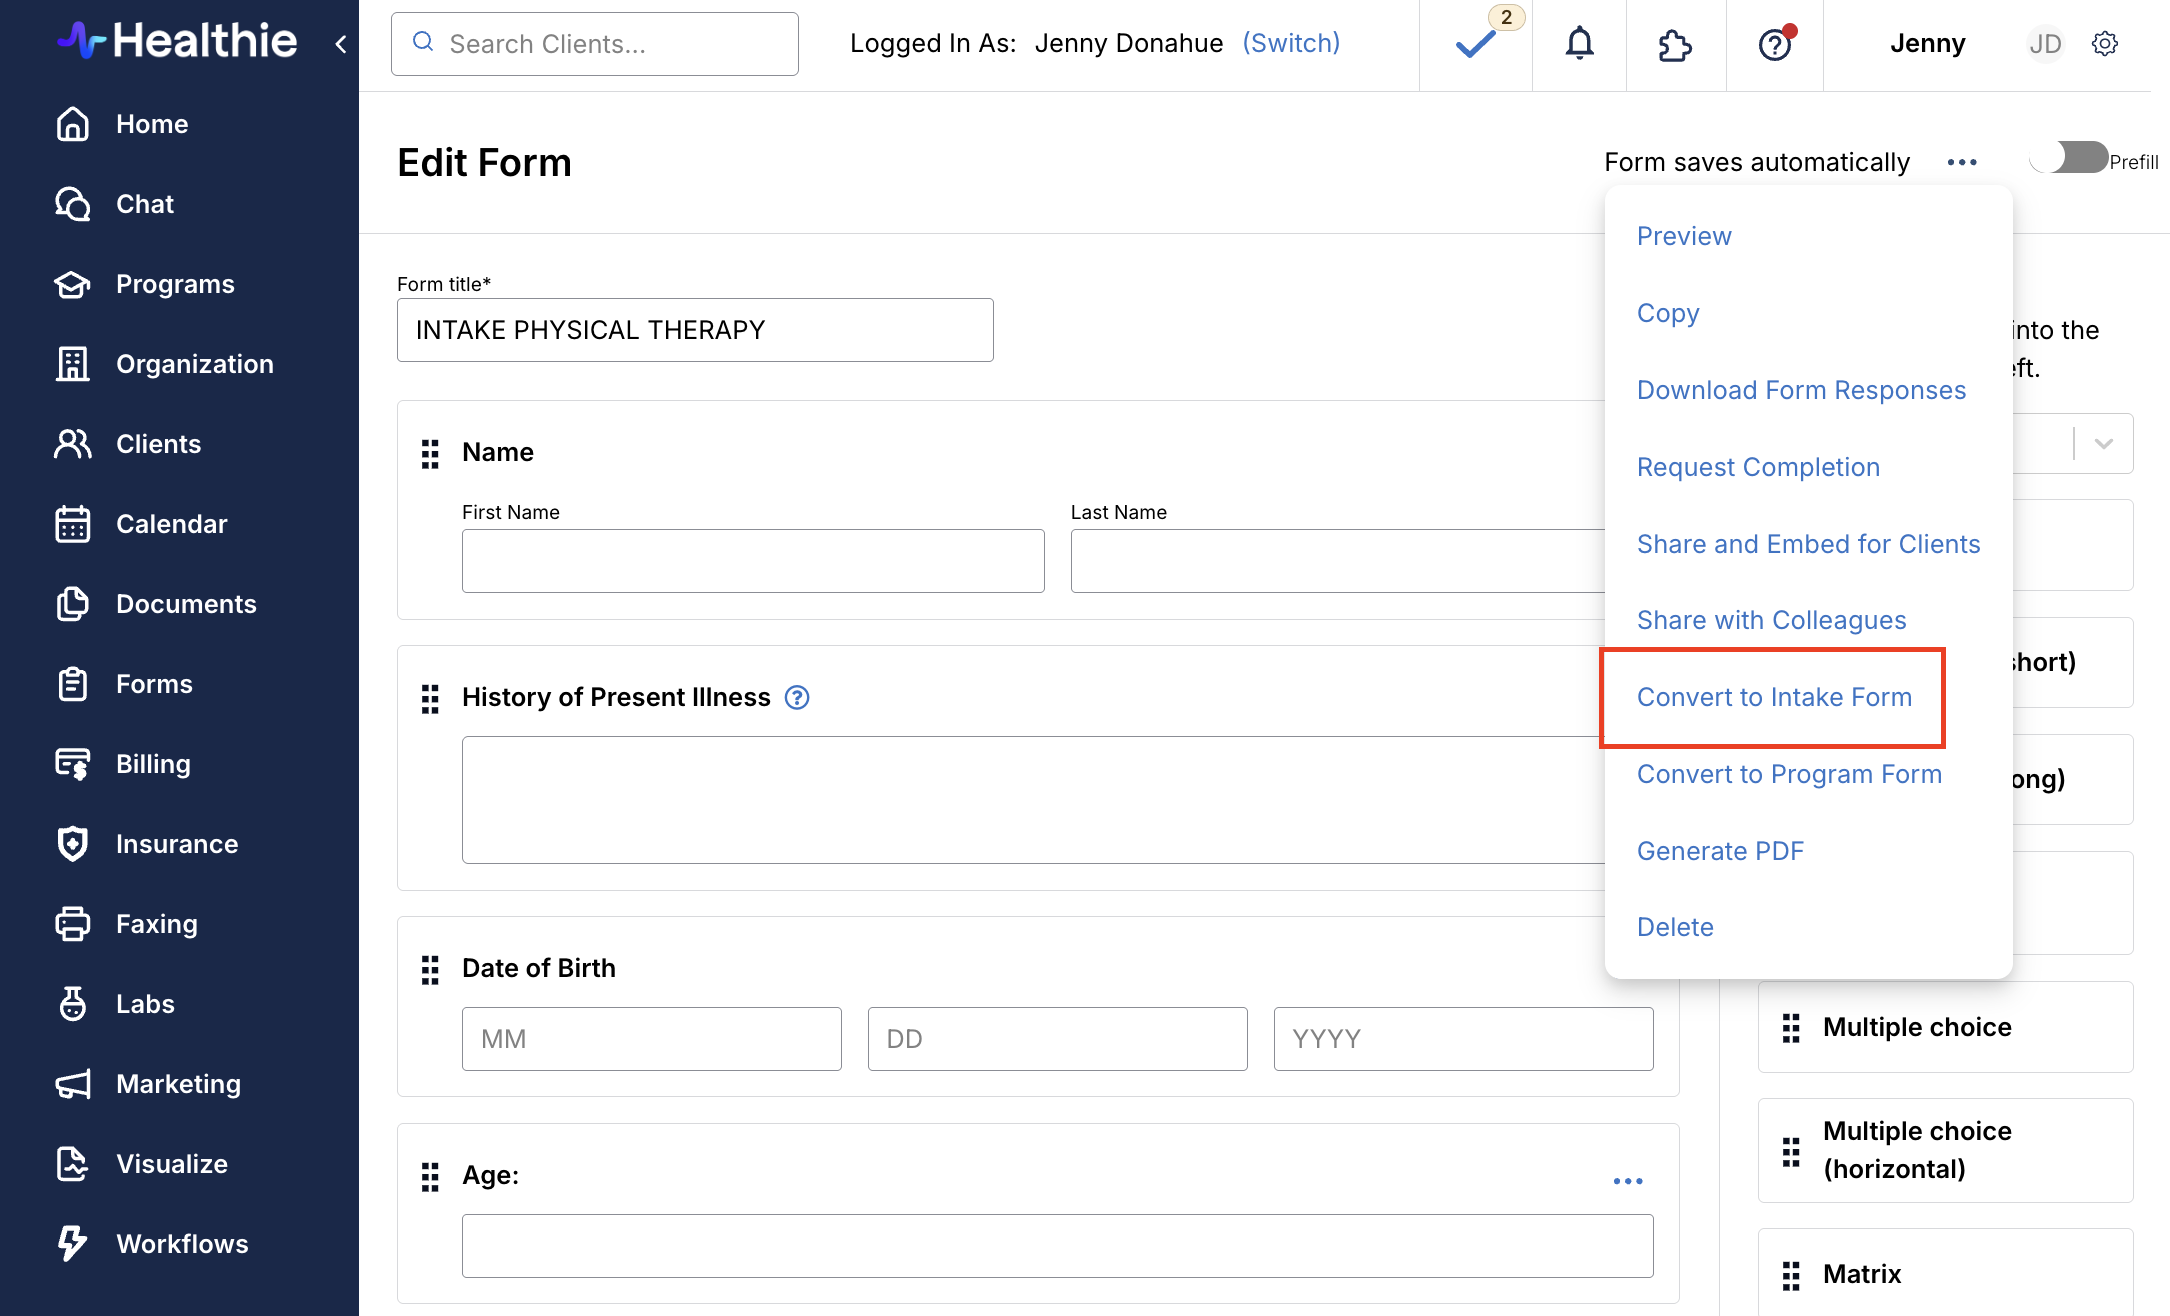Screen dimensions: 2170x1316
Task: Grab the drag handle for Date of Birth
Action: coord(430,969)
